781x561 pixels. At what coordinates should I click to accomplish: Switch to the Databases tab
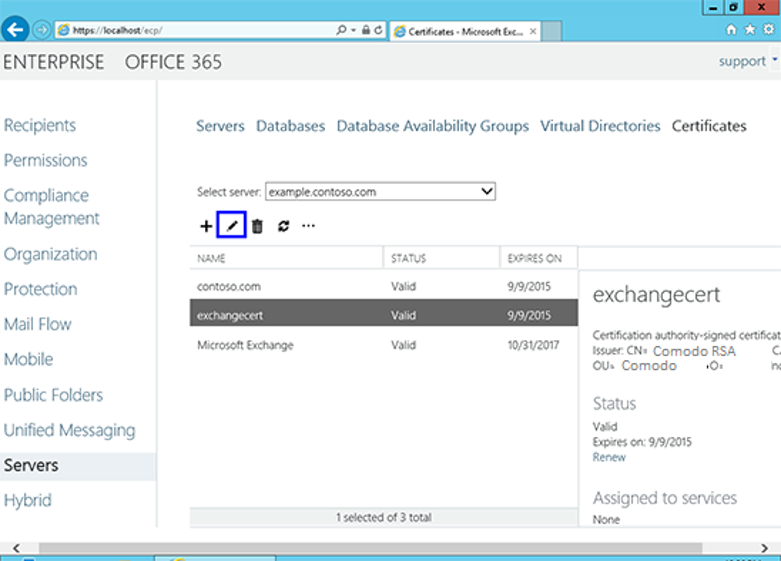(290, 126)
